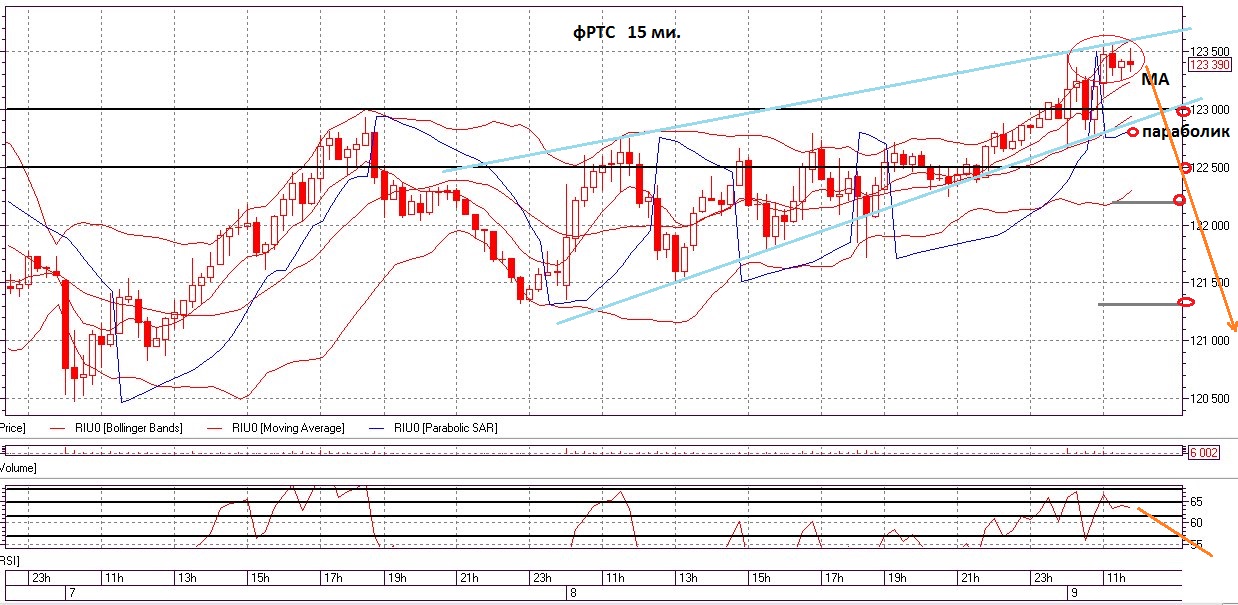This screenshot has height=605, width=1238.
Task: Click the 123 000 price axis label
Action: click(1212, 109)
